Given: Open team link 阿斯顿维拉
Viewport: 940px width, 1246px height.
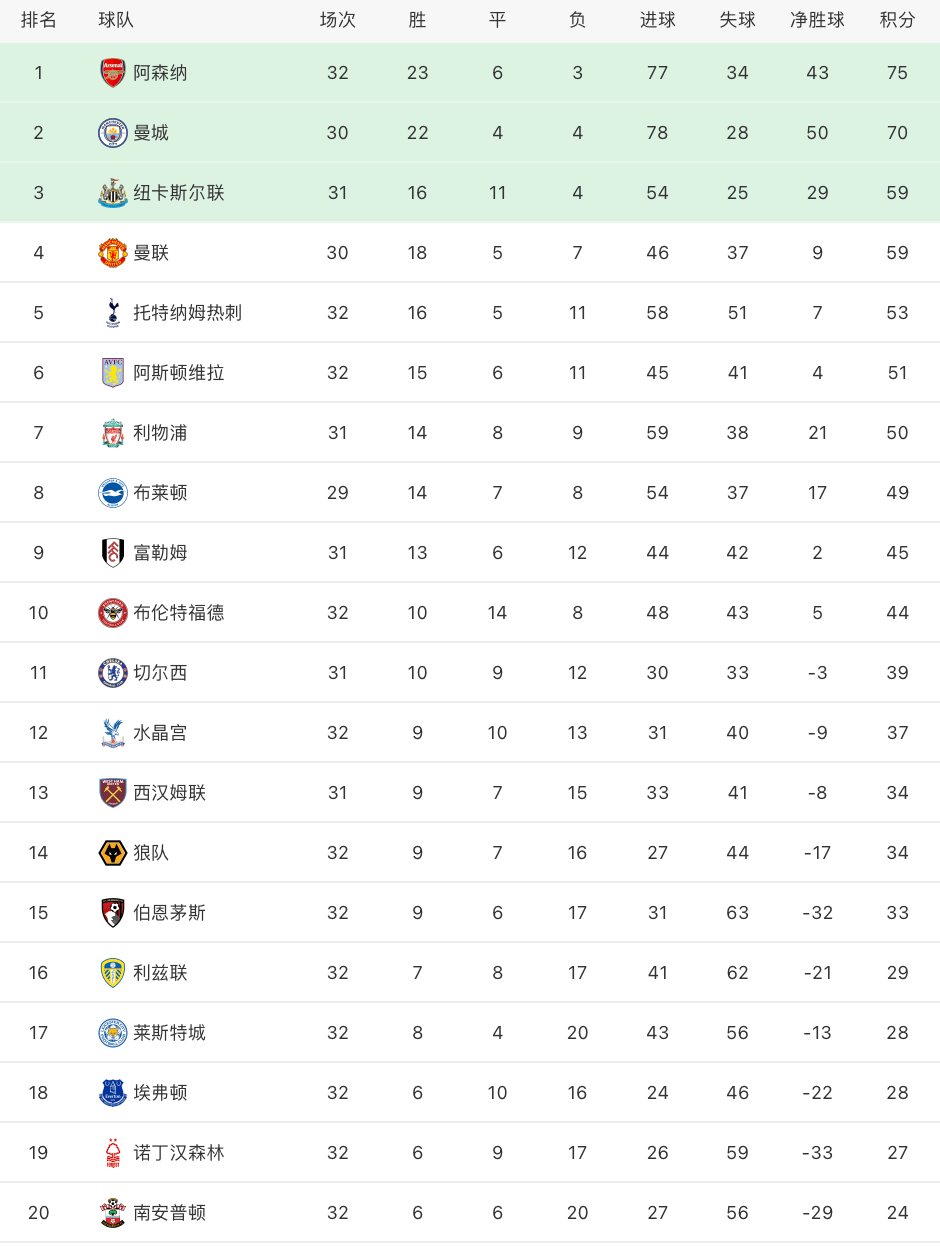Looking at the screenshot, I should (179, 373).
